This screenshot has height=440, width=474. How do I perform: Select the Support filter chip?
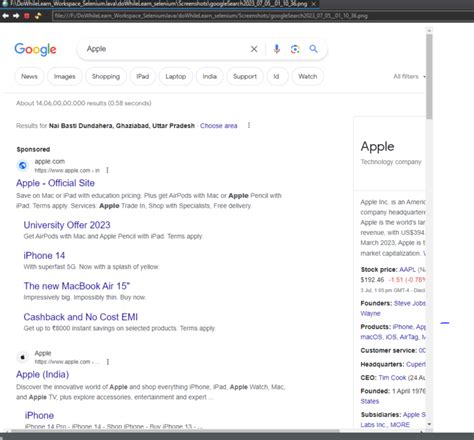click(245, 76)
